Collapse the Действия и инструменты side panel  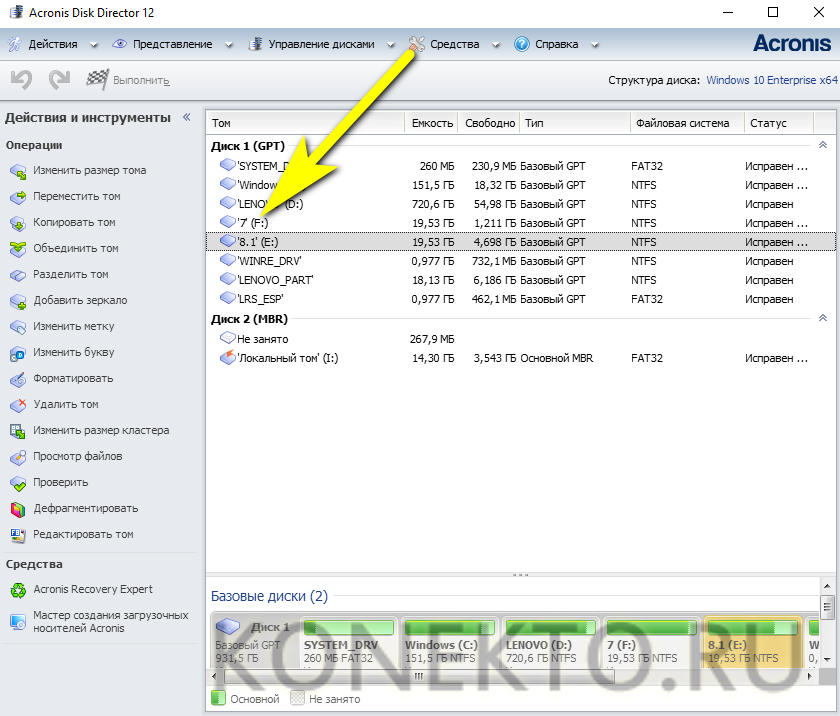click(186, 117)
